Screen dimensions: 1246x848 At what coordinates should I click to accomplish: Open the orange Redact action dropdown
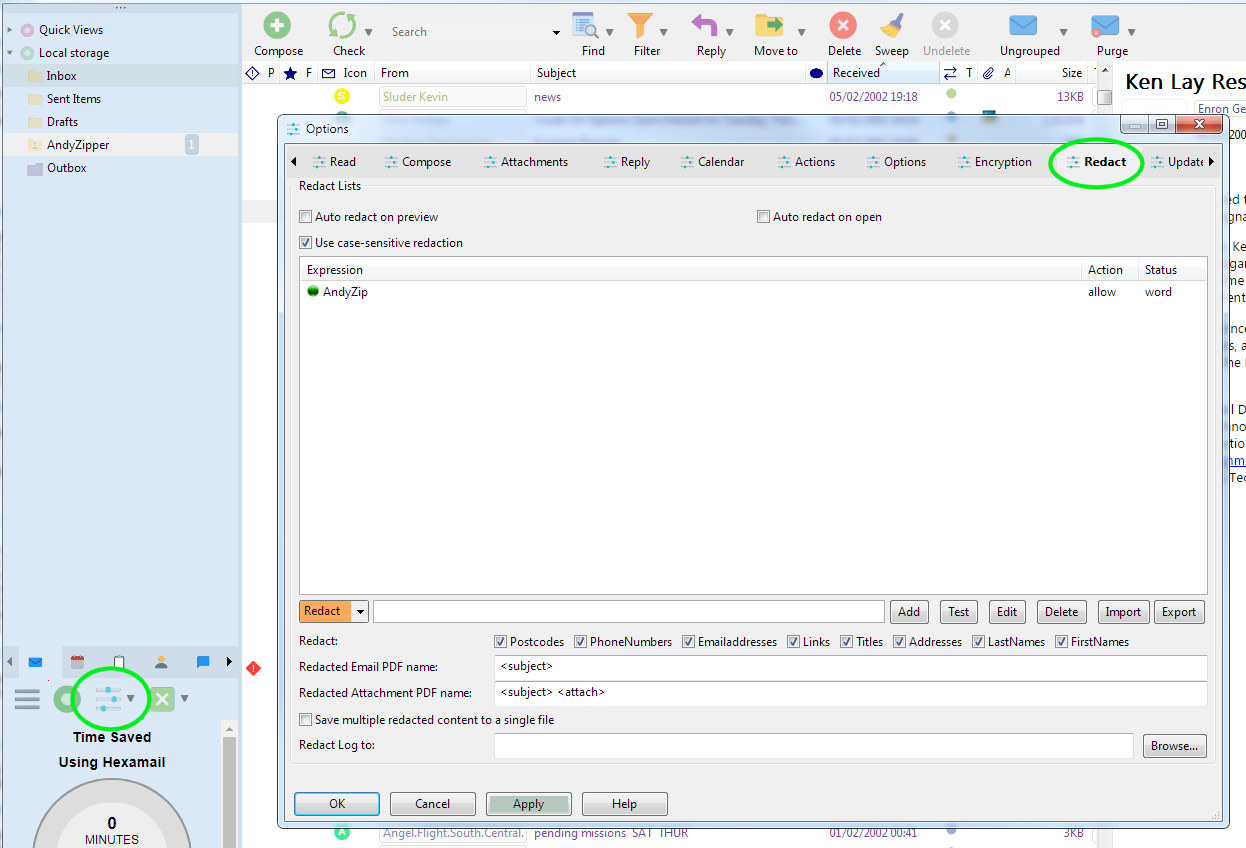[360, 612]
